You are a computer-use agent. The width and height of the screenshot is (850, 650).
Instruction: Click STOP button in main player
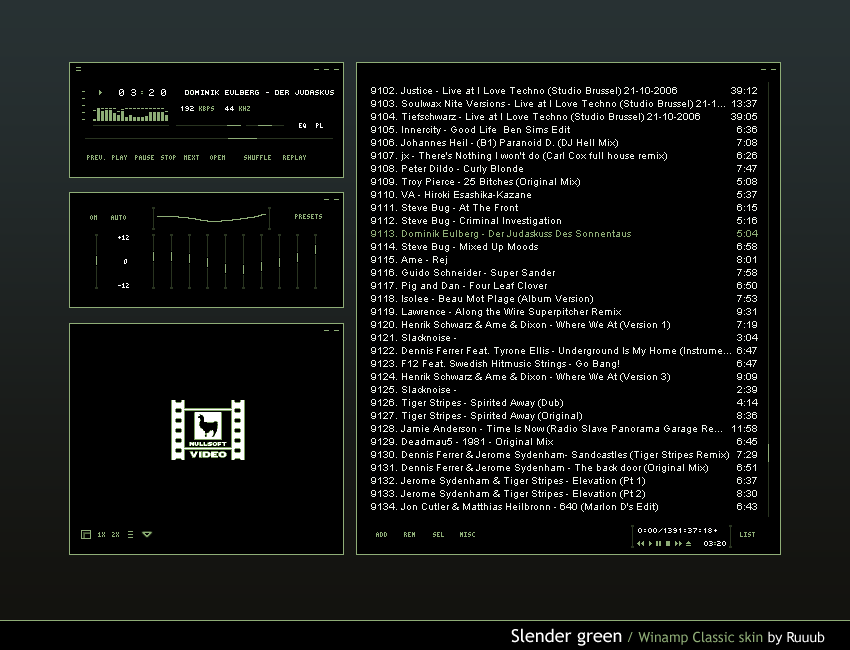click(x=168, y=158)
